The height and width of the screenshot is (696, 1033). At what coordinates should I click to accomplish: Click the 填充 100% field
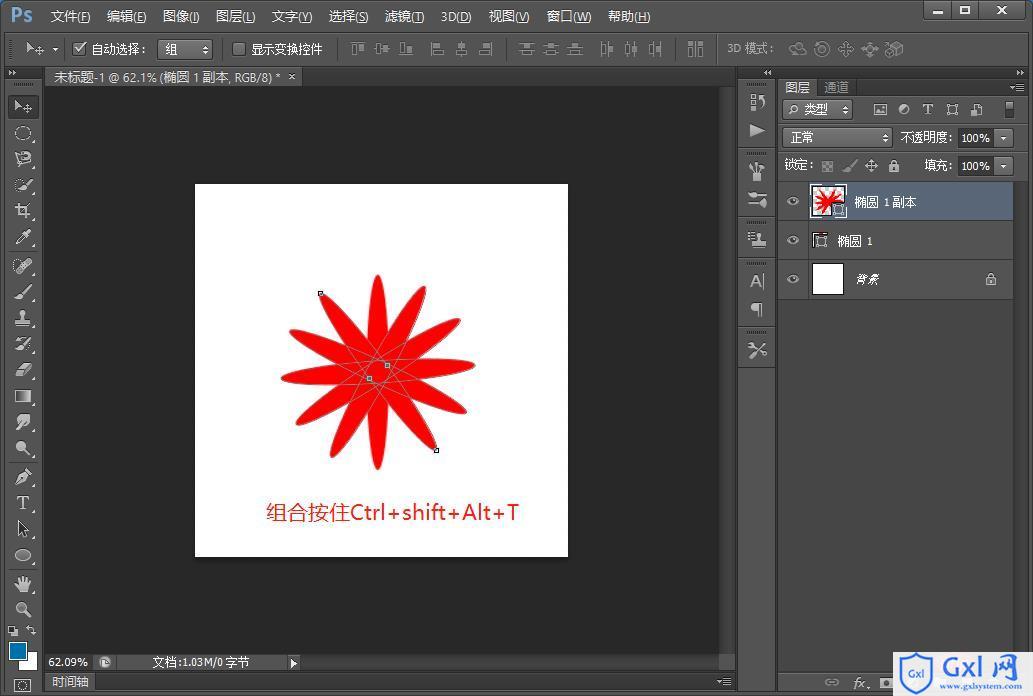pyautogui.click(x=976, y=166)
